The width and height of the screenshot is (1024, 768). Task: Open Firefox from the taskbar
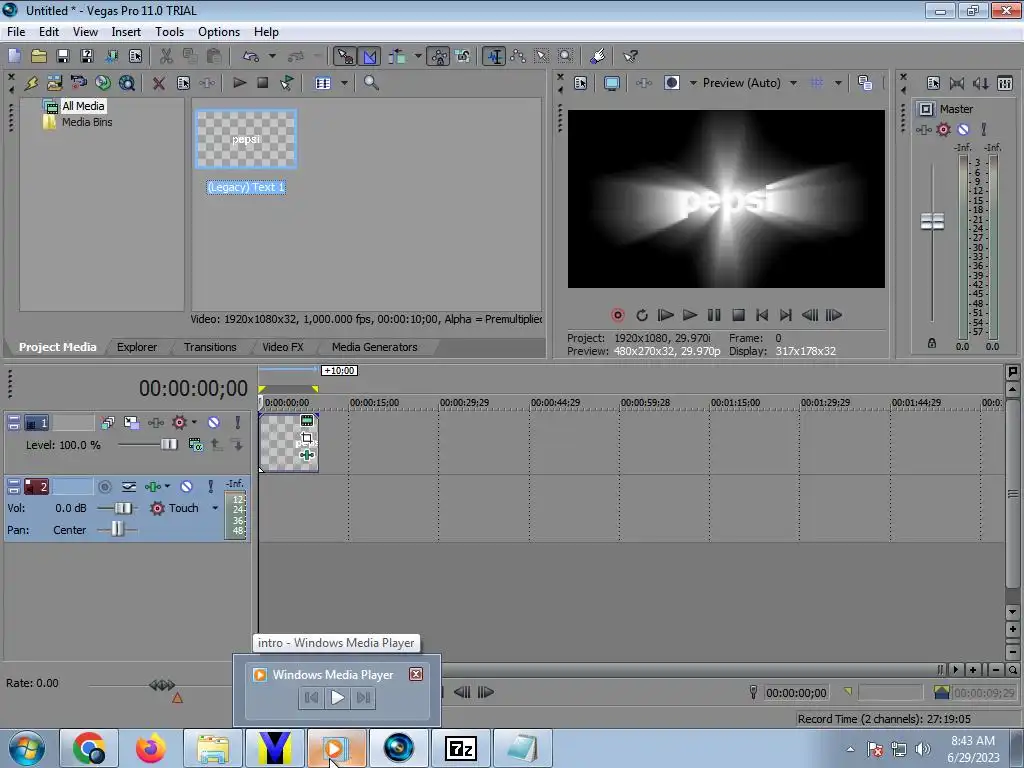(151, 748)
